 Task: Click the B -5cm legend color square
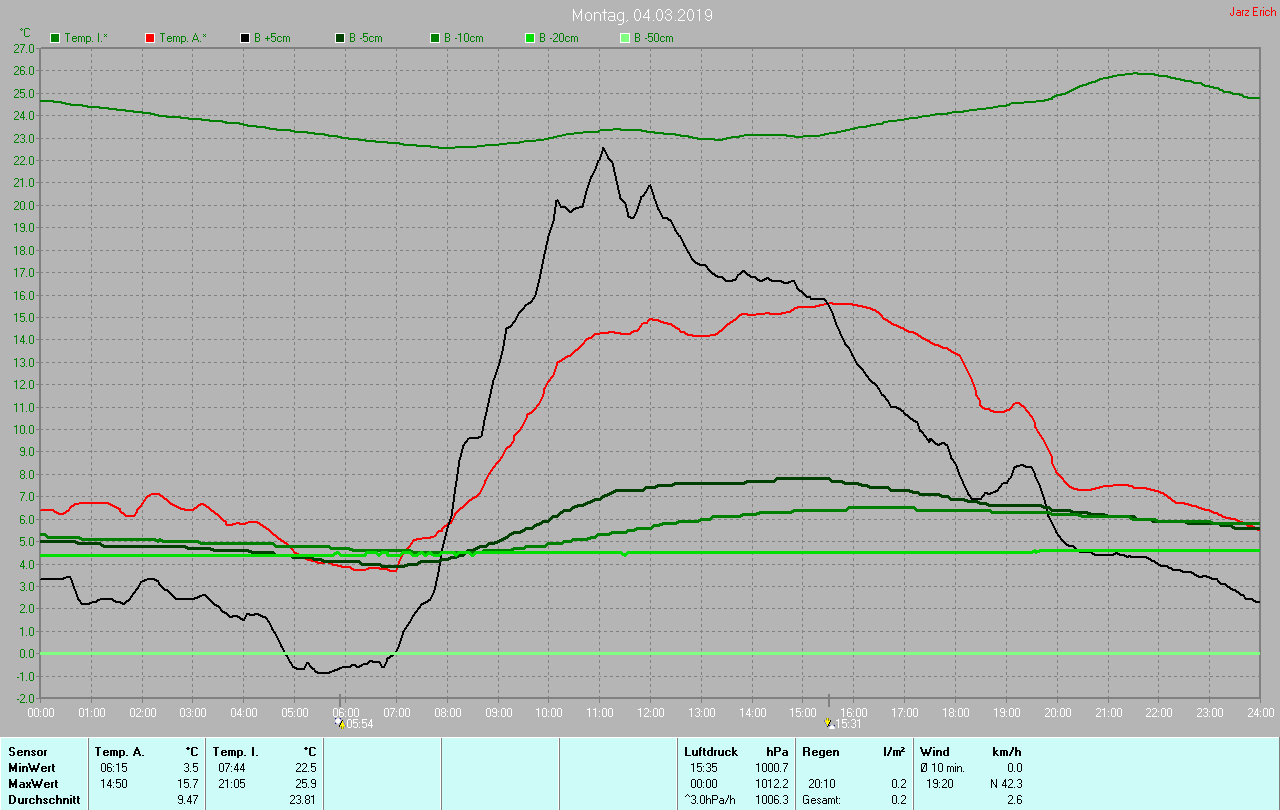click(339, 38)
